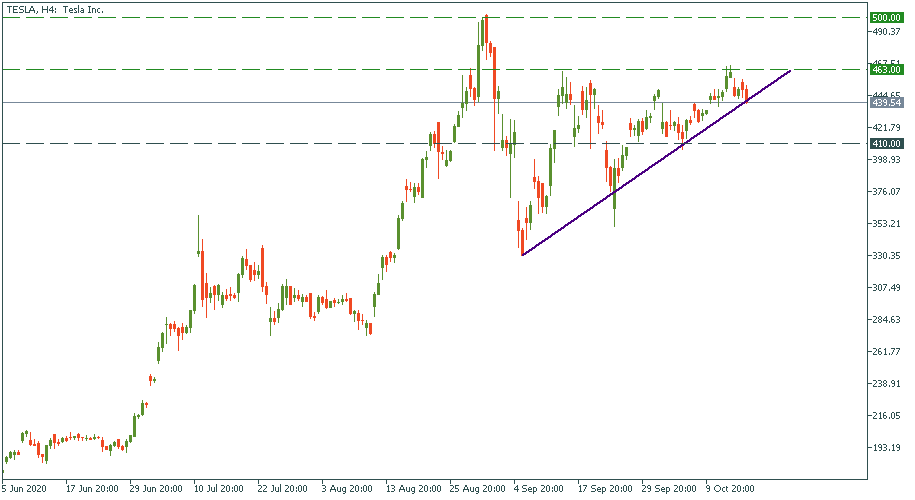Image resolution: width=915 pixels, height=500 pixels.
Task: Click the 9 Oct 20:00 date label
Action: pos(731,490)
